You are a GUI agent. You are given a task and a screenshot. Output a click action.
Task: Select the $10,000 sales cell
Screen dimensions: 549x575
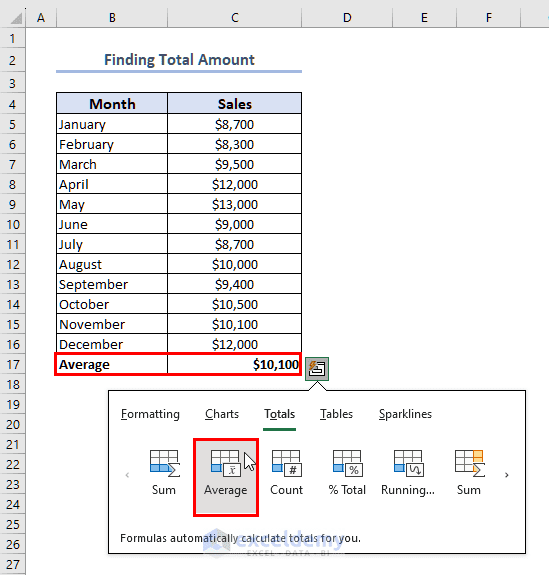[235, 264]
